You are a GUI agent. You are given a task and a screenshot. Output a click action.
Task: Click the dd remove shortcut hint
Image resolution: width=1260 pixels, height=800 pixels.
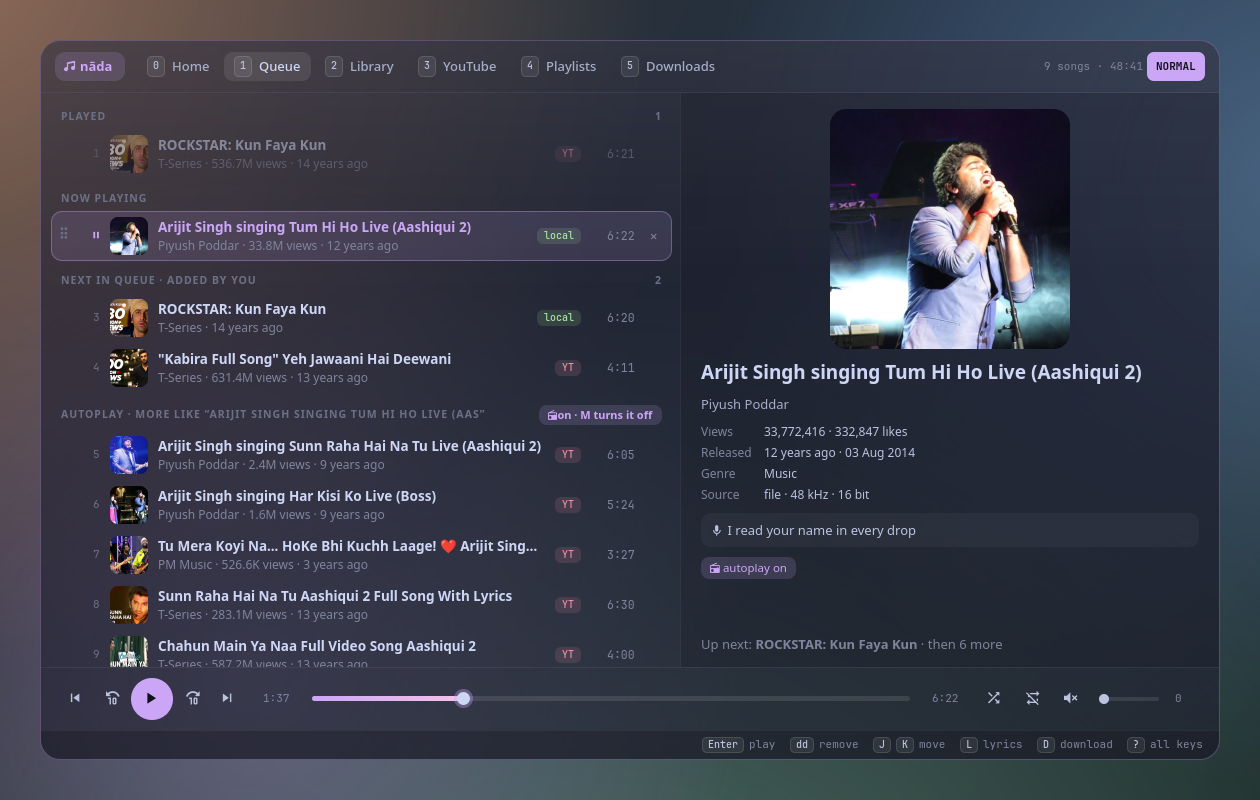[824, 744]
